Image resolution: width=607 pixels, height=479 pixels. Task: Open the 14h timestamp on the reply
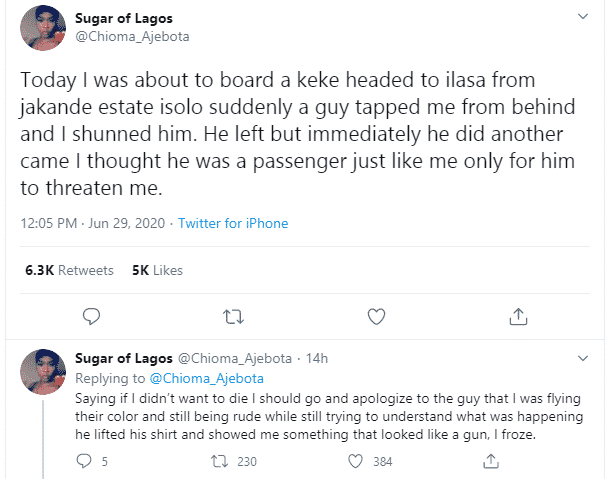click(x=317, y=359)
